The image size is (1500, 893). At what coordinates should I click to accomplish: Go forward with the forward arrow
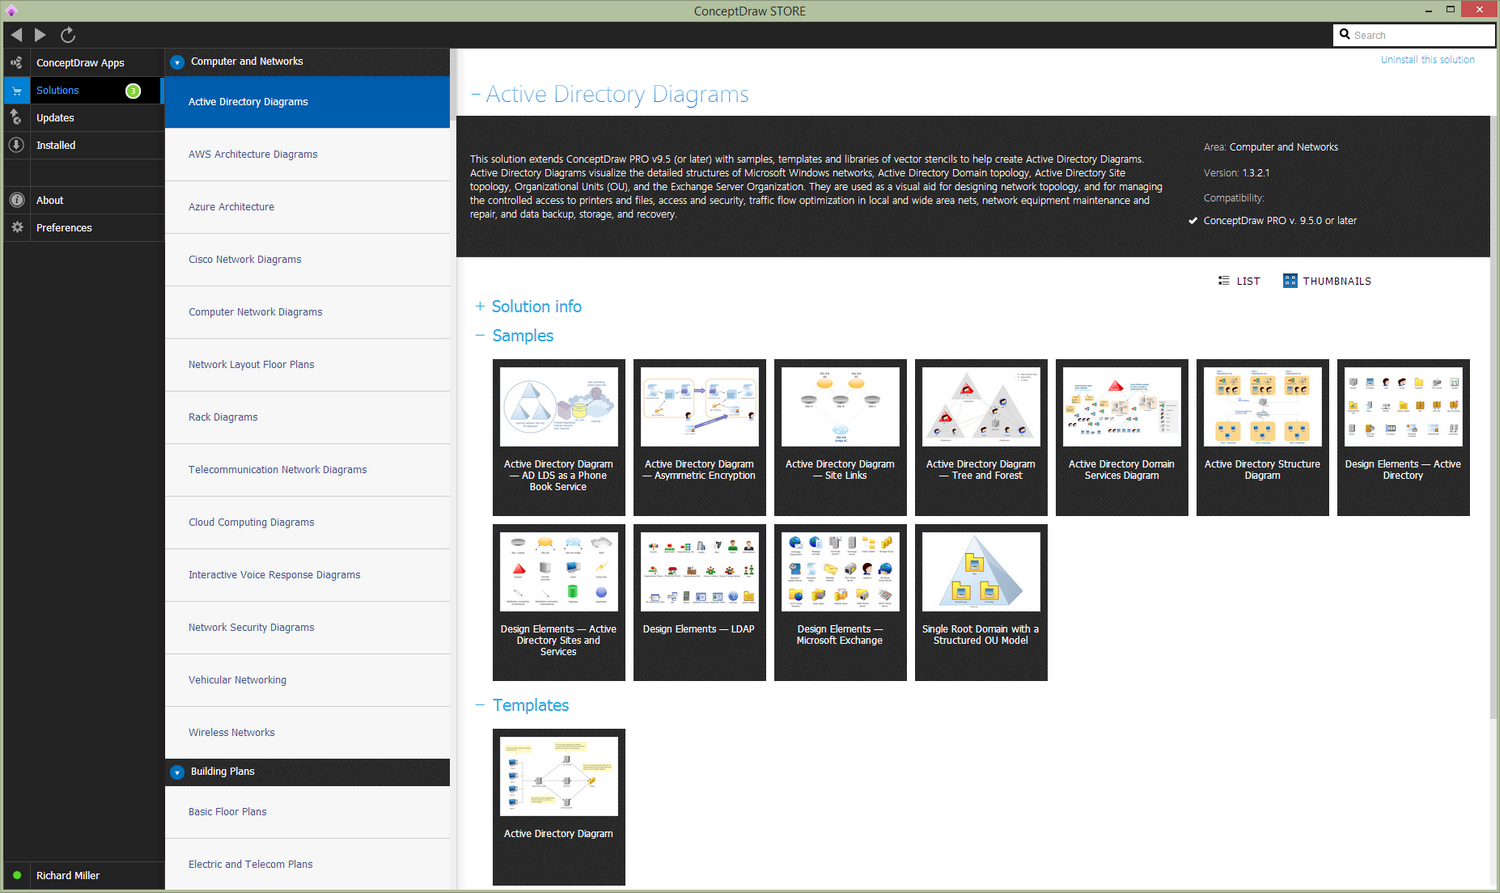[40, 35]
